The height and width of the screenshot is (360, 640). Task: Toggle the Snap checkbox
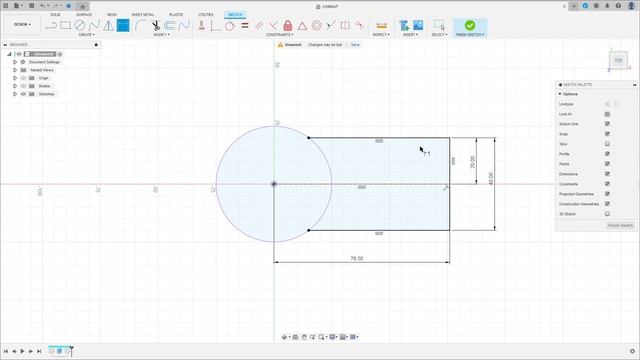click(607, 134)
